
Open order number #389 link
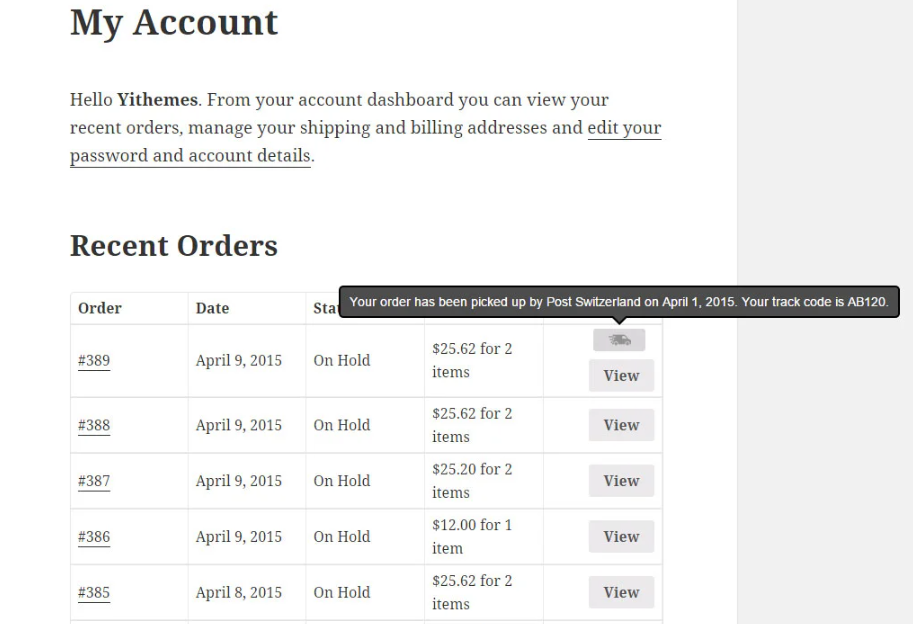[94, 361]
